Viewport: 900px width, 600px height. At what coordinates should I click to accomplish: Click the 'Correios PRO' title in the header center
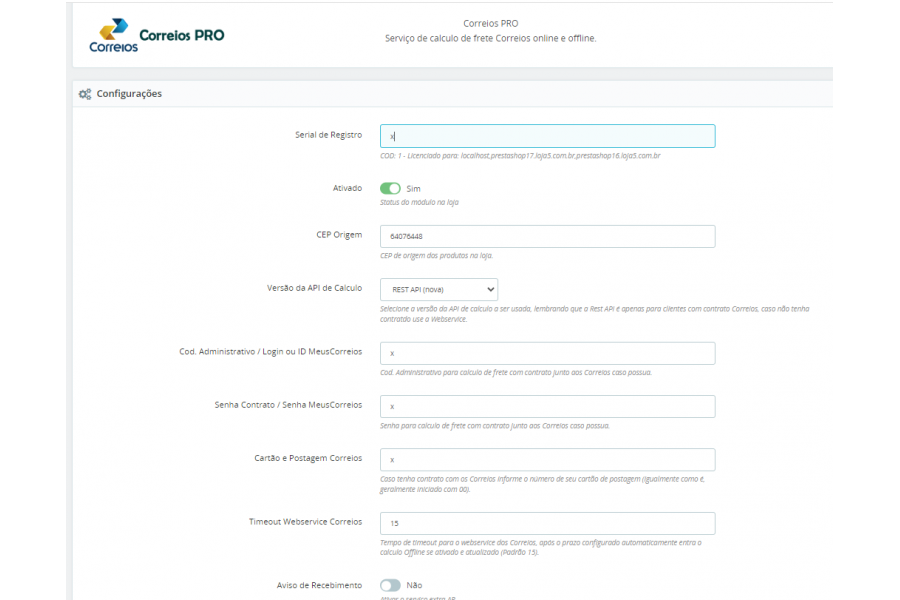[491, 24]
